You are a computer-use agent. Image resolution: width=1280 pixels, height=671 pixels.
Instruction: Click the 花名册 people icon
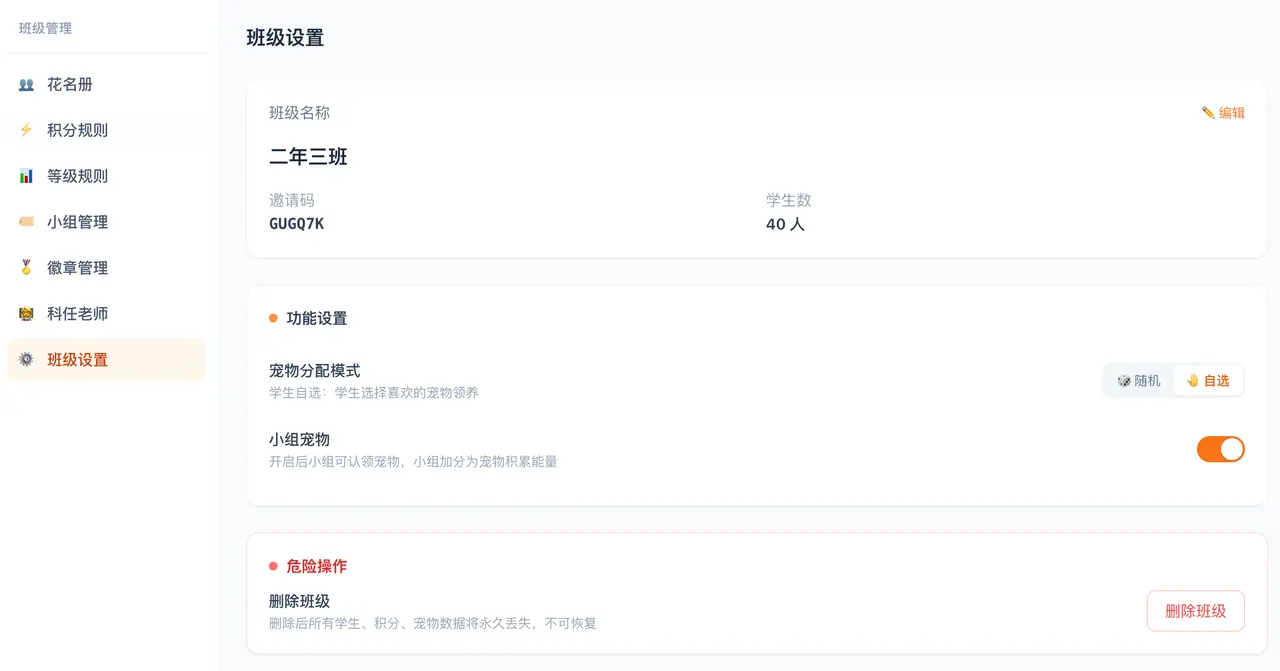pyautogui.click(x=26, y=85)
